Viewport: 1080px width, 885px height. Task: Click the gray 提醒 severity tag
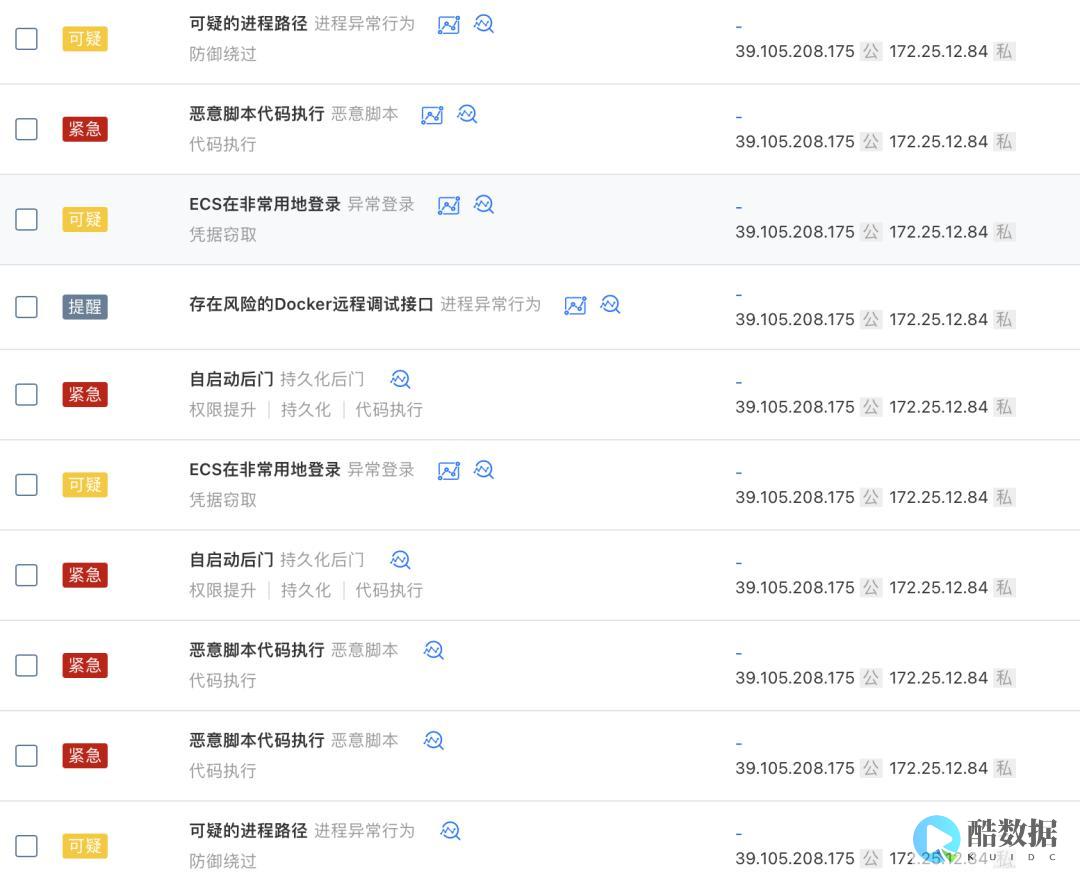click(85, 306)
